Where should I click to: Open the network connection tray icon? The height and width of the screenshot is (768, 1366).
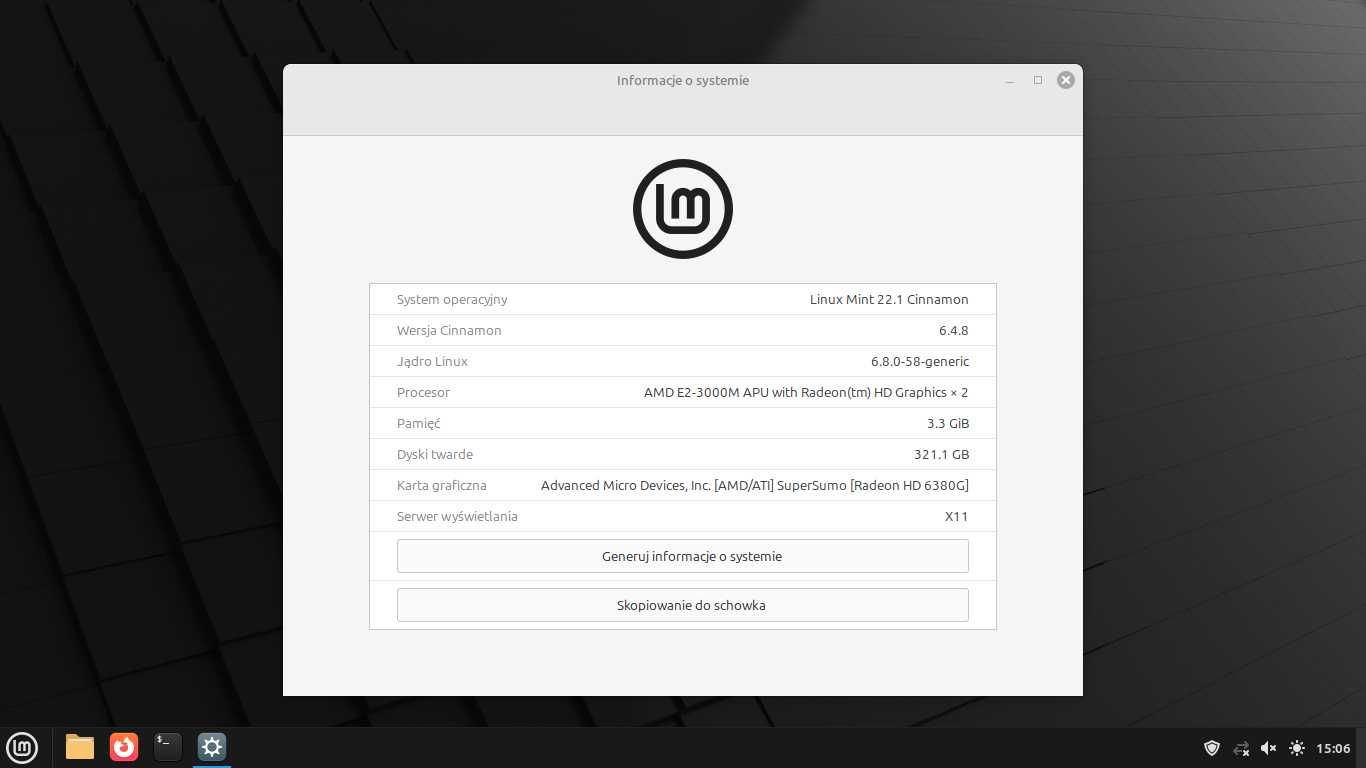[x=1241, y=748]
